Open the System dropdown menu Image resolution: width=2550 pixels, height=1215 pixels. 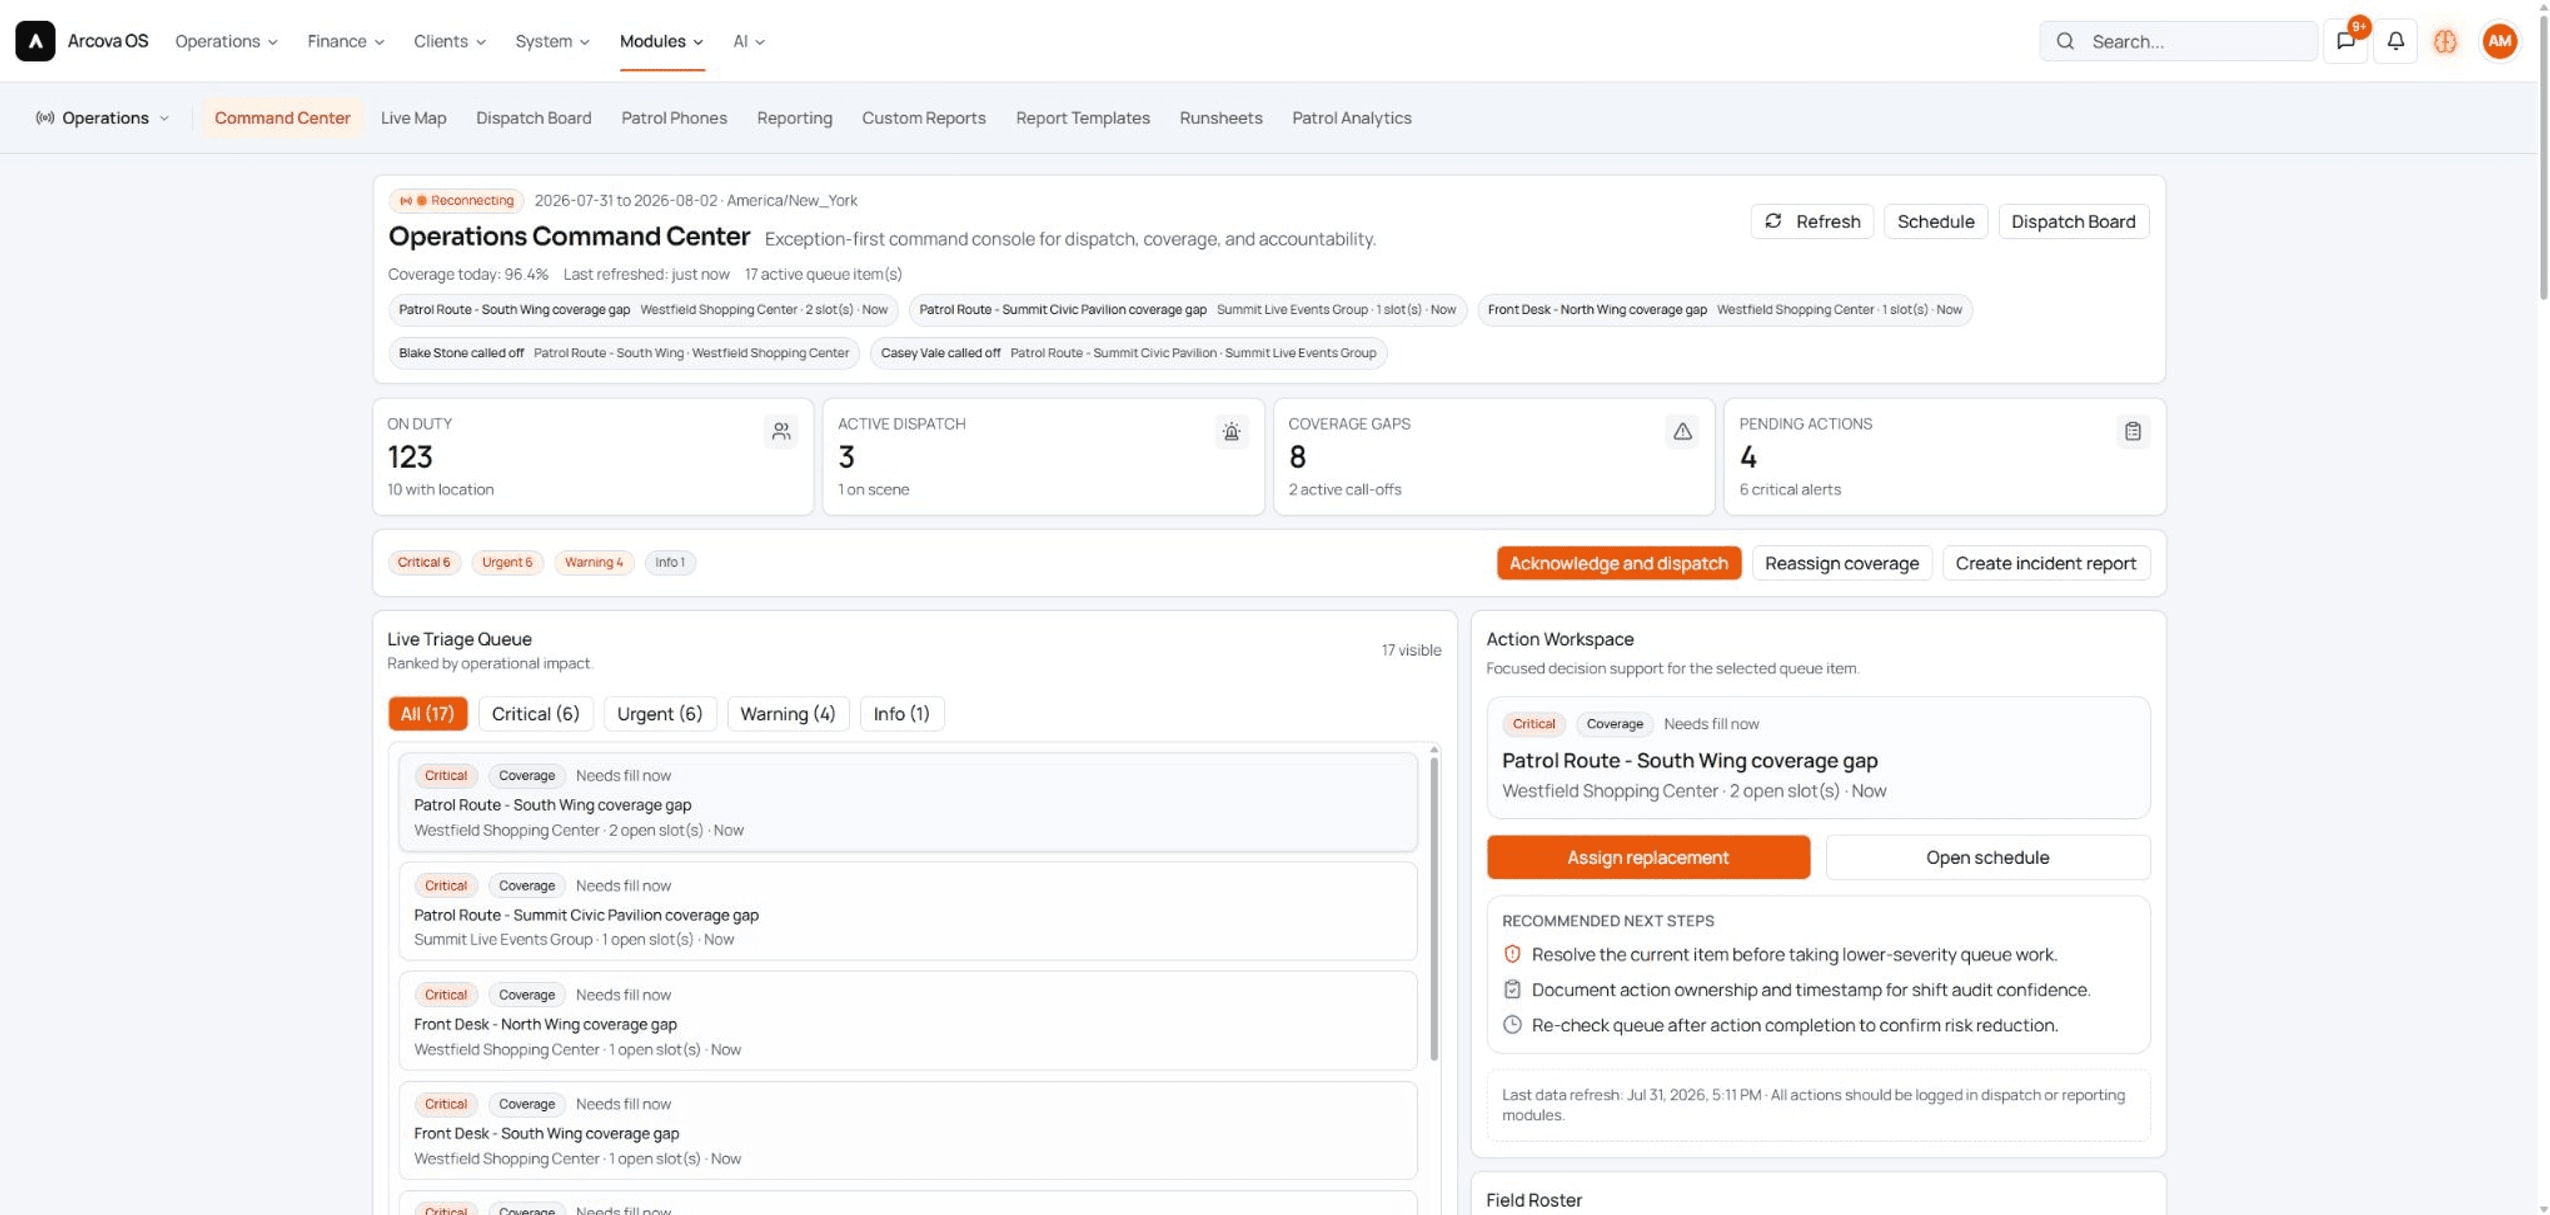pyautogui.click(x=552, y=41)
